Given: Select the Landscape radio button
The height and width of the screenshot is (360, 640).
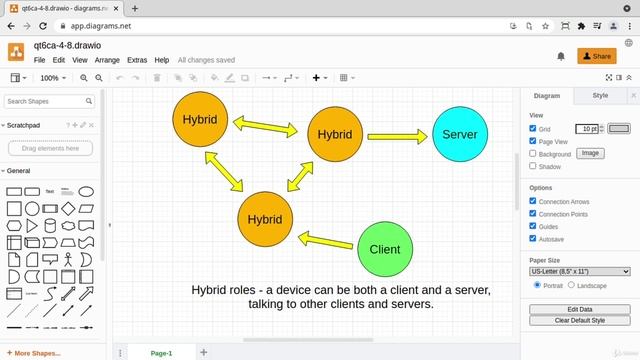Looking at the screenshot, I should tap(571, 285).
